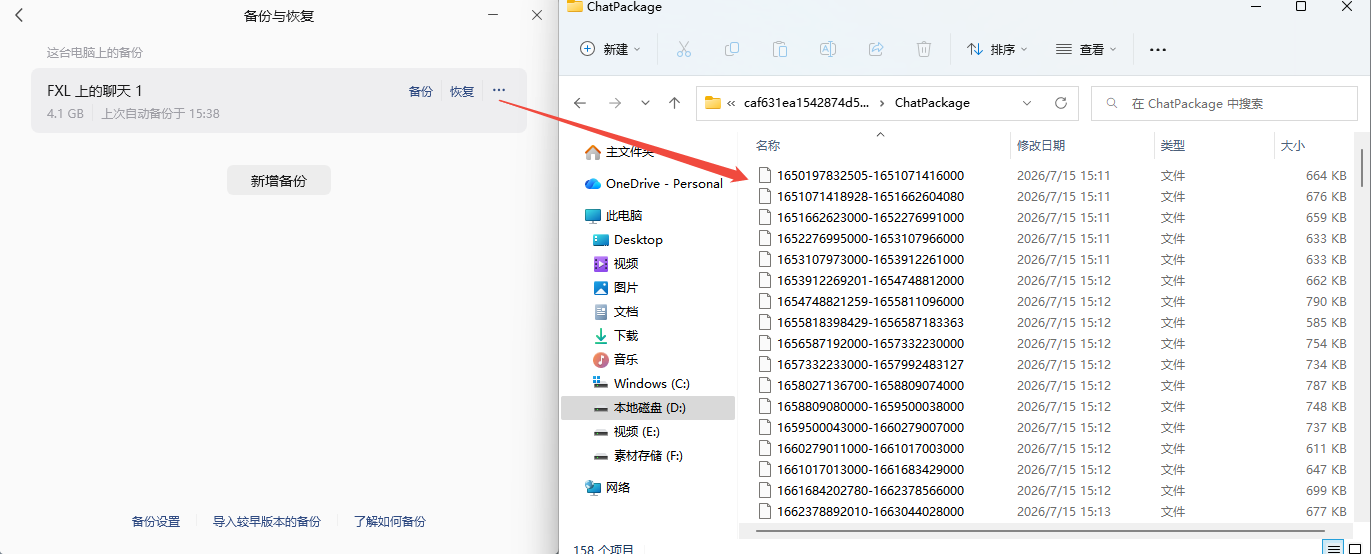Open the Documents library in sidebar
1371x554 pixels.
click(x=616, y=312)
